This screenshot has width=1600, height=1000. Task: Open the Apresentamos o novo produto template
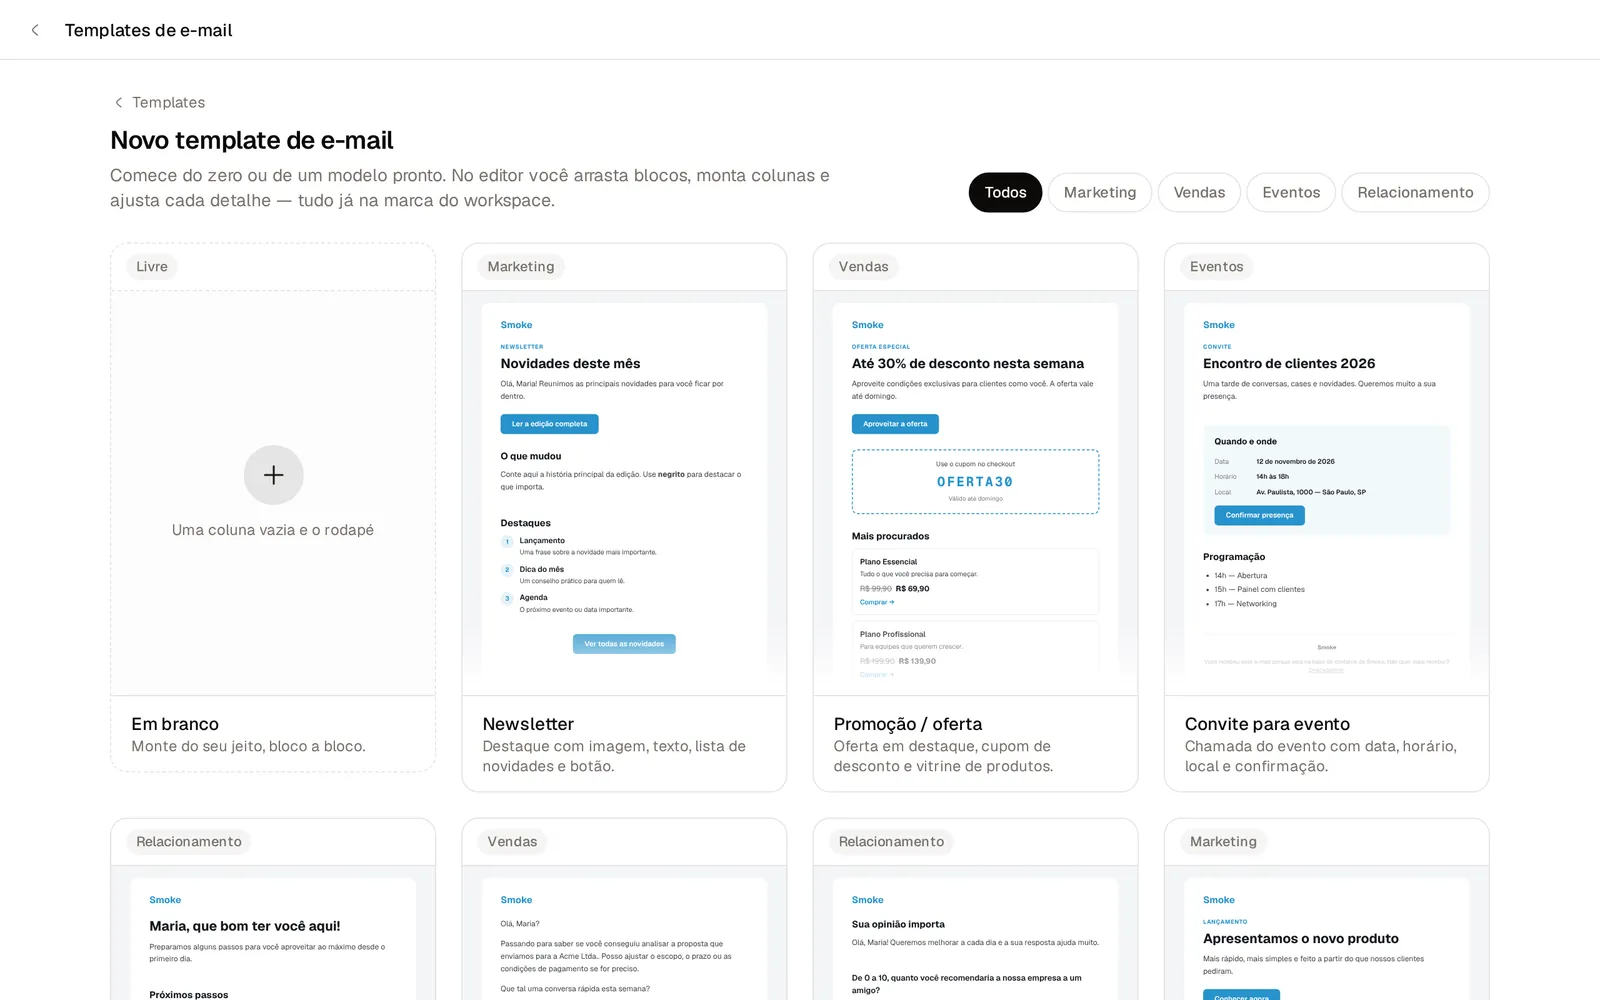tap(1326, 933)
